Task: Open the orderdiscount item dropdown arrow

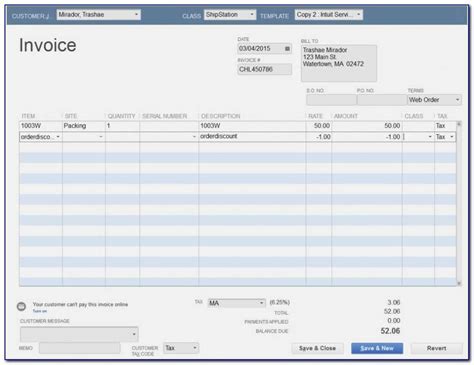Action: (58, 137)
